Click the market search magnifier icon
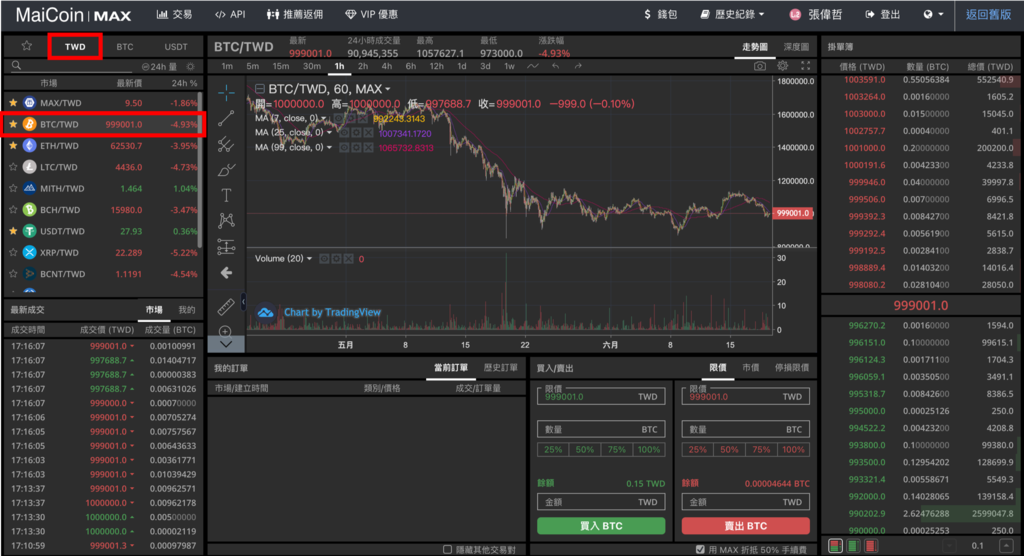1024x556 pixels. pos(16,65)
